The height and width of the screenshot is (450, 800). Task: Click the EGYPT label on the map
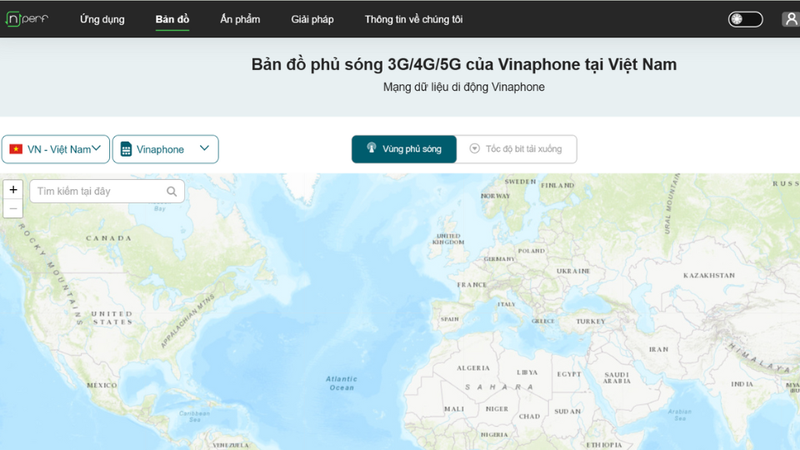pyautogui.click(x=569, y=374)
